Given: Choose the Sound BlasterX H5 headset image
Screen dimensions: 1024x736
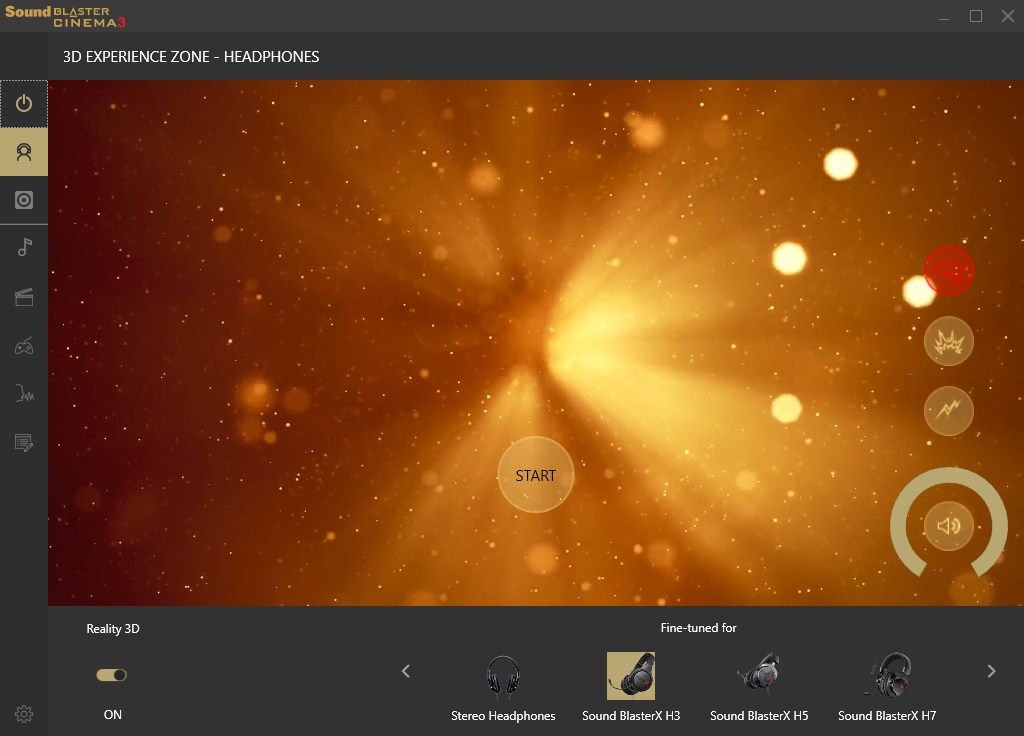Looking at the screenshot, I should click(x=759, y=676).
